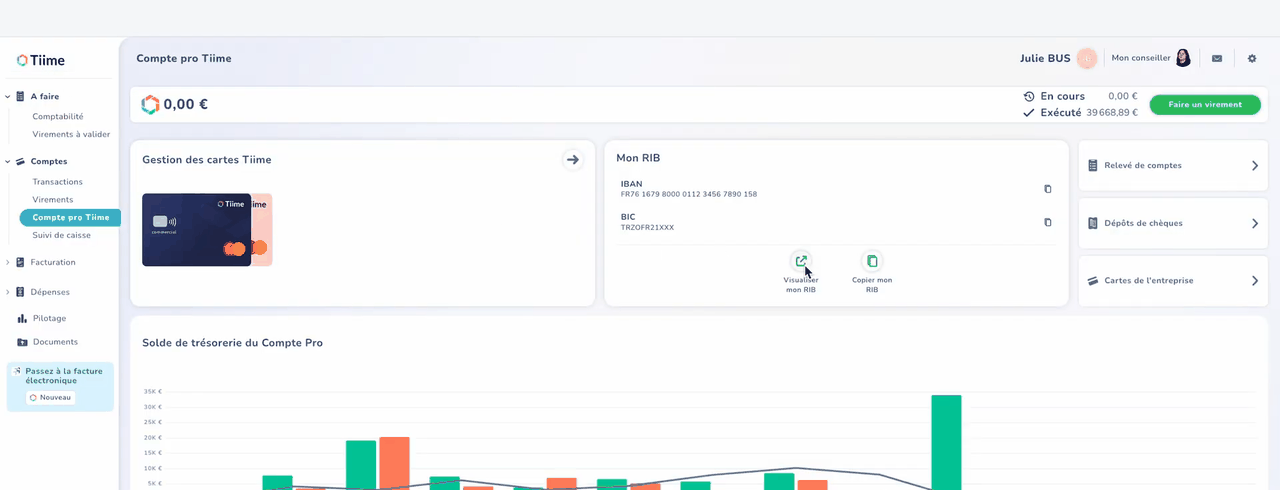This screenshot has width=1280, height=490.
Task: Click the Tiime logo in sidebar
Action: 41,60
